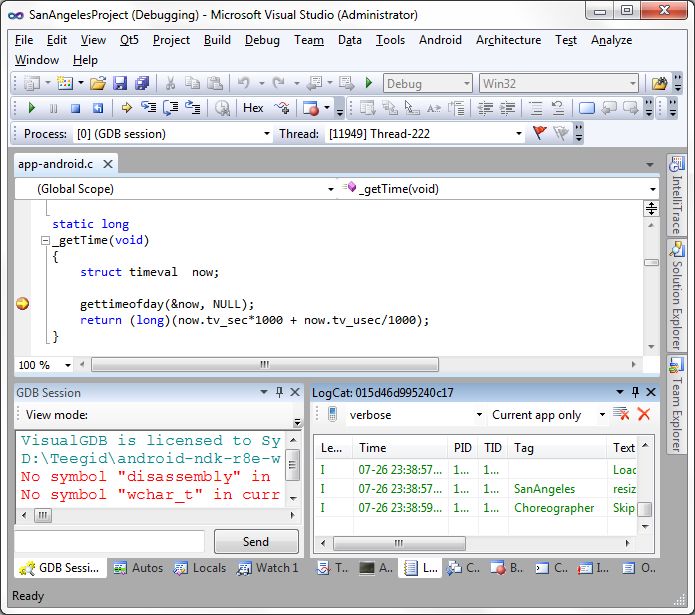This screenshot has width=695, height=615.
Task: Click the Add New Item icon
Action: [x=65, y=83]
